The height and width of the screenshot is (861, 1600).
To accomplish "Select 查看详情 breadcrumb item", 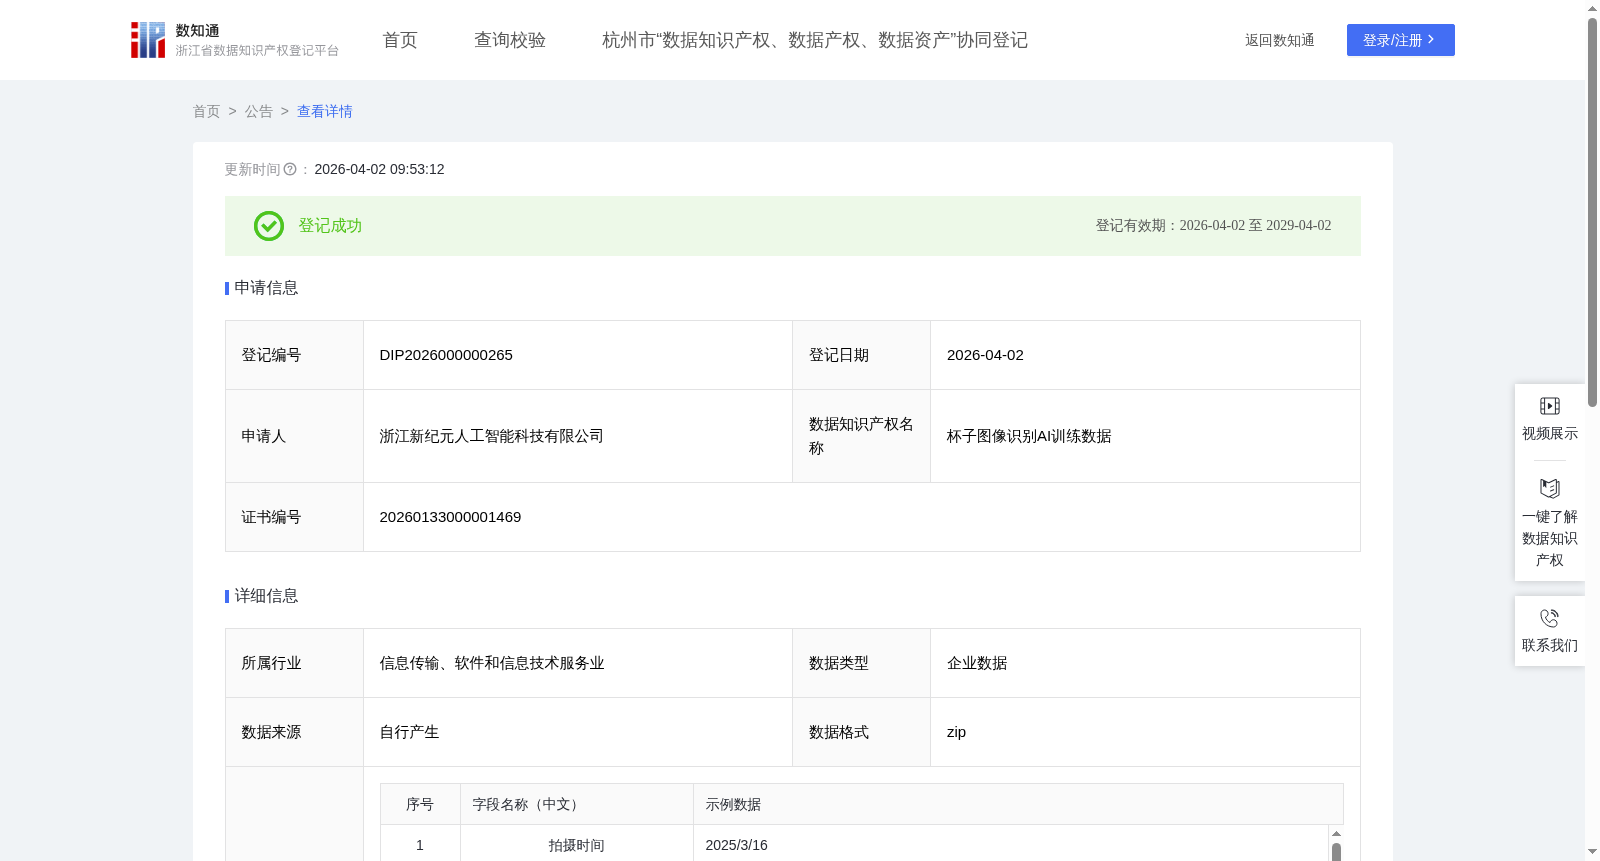I will [325, 112].
